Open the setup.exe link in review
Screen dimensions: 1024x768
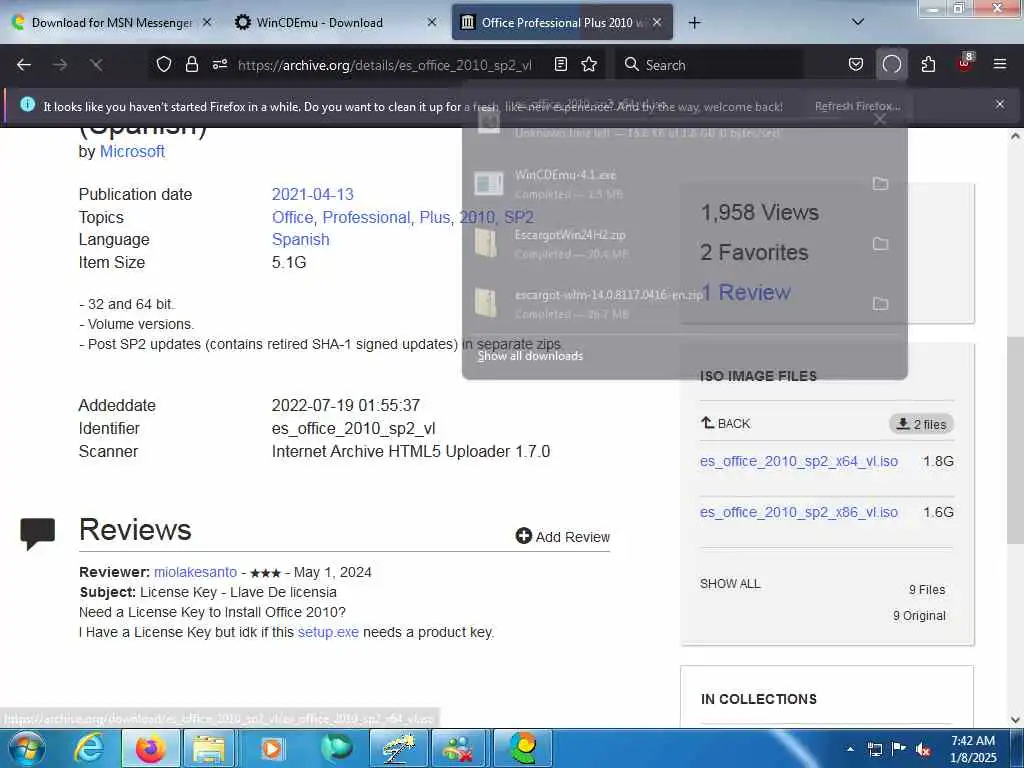tap(328, 632)
